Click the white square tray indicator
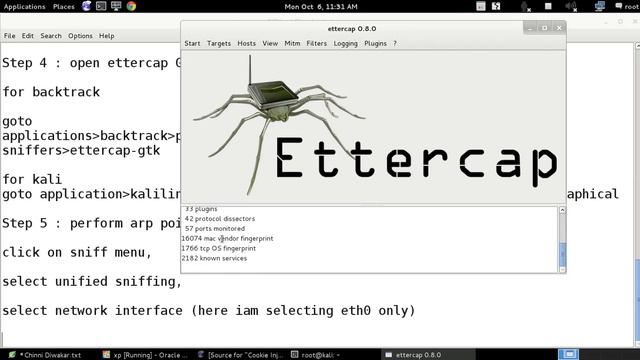Viewport: 640px width, 360px height. pos(548,6)
